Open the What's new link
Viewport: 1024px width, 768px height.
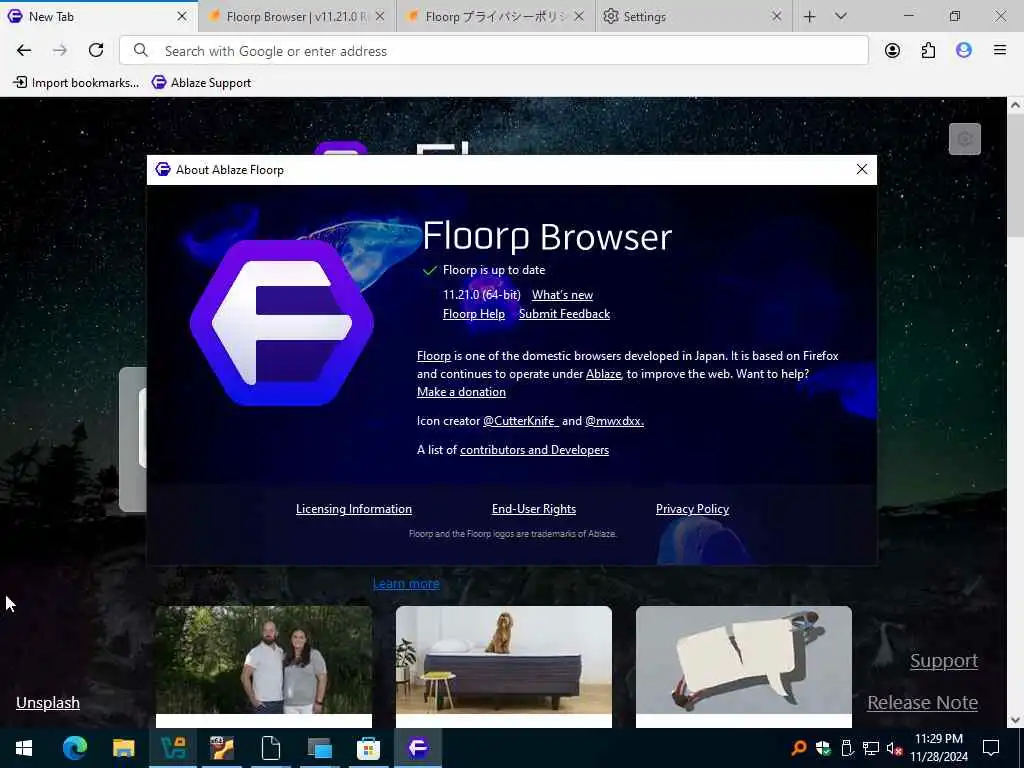[x=562, y=295]
